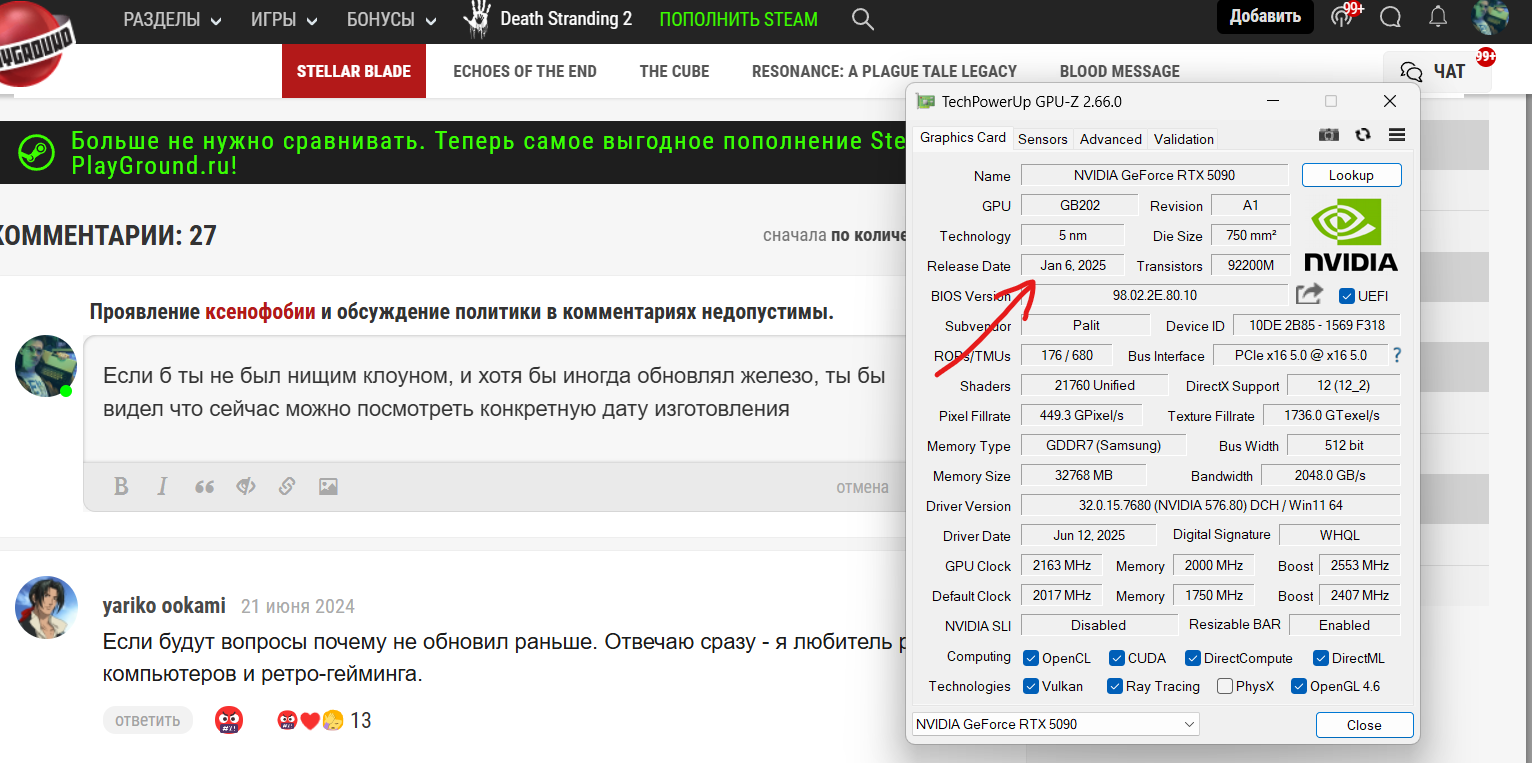Toggle the OpenGL 4.6 checkbox
The width and height of the screenshot is (1532, 763).
coord(1298,686)
